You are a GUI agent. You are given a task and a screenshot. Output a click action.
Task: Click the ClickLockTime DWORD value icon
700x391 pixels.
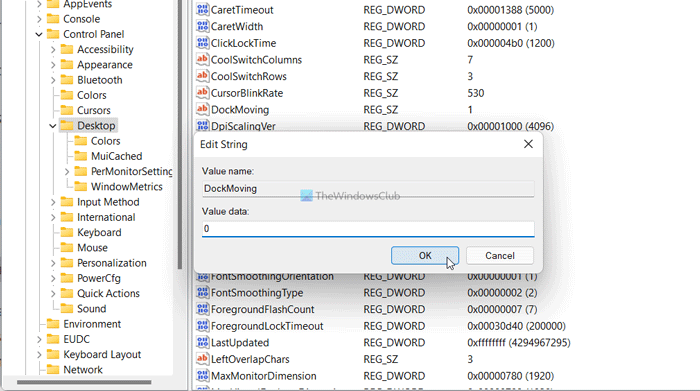(x=202, y=43)
